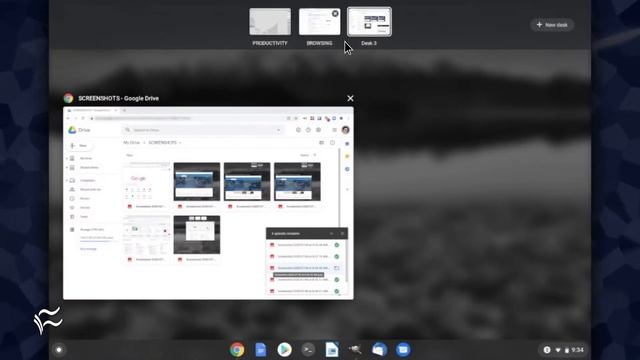Add a New desk
The image size is (640, 360).
click(x=552, y=25)
